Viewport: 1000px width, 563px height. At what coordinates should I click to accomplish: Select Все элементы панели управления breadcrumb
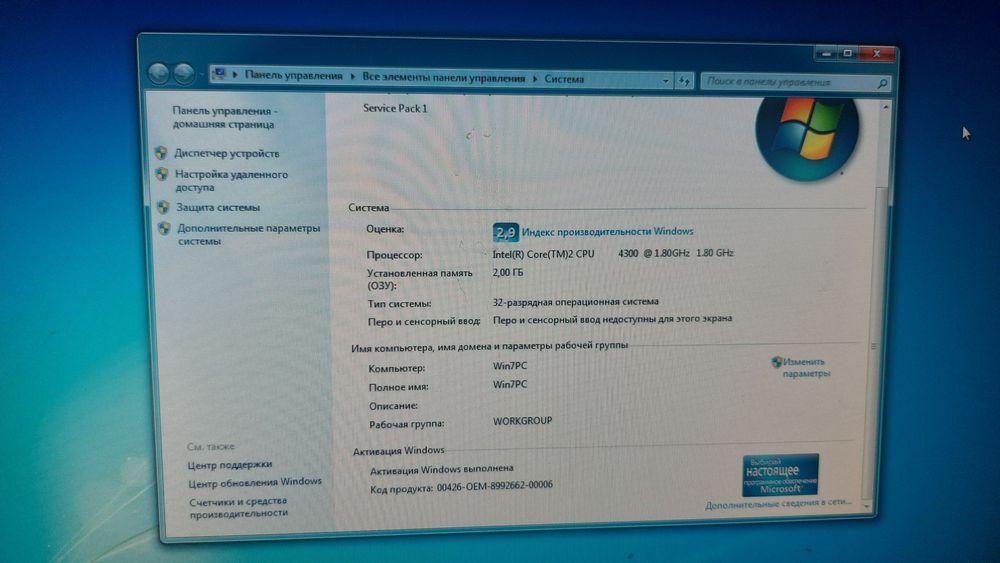click(443, 77)
